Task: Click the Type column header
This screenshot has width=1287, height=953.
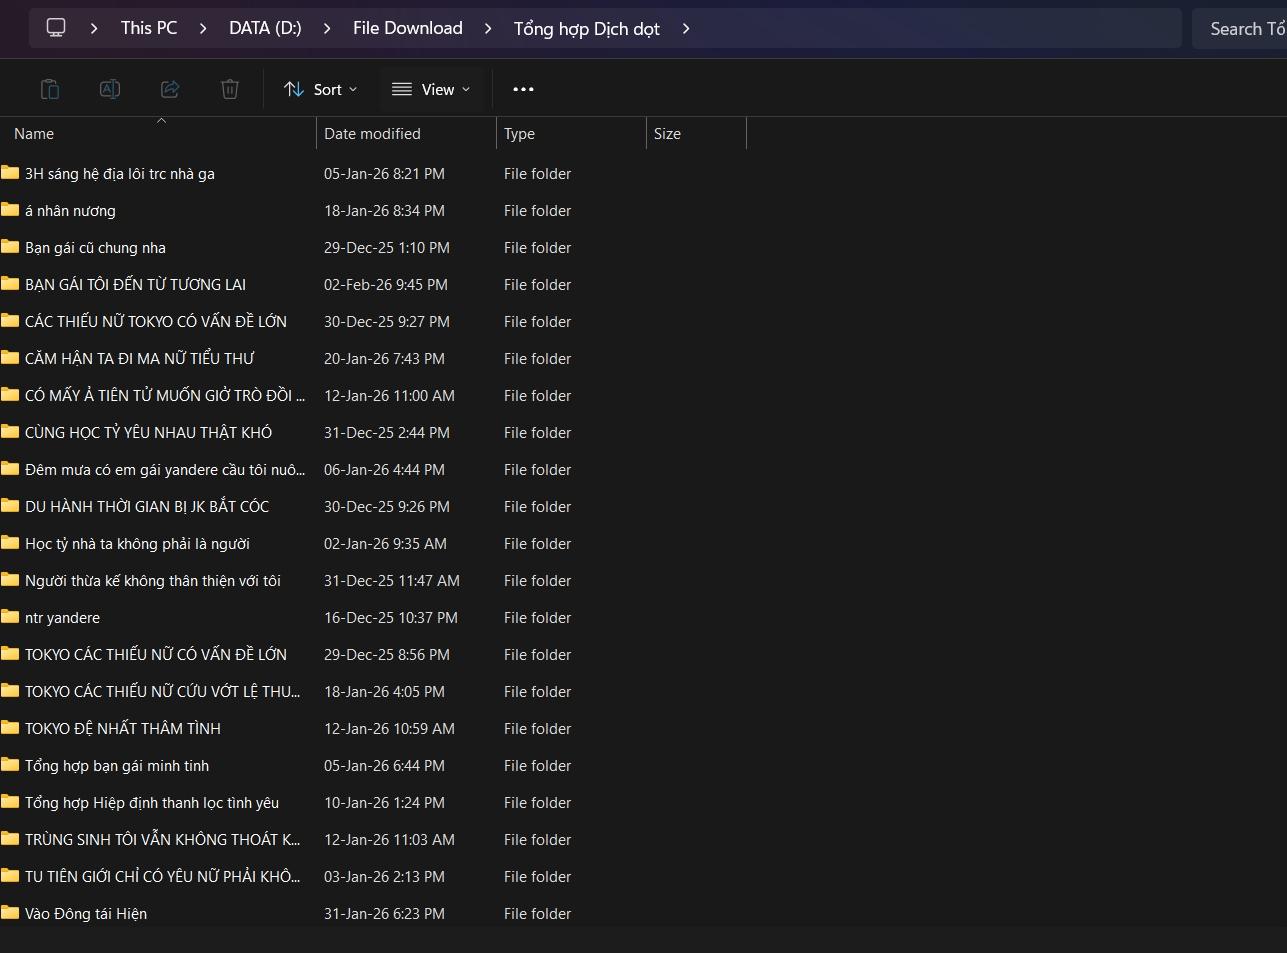Action: point(519,134)
